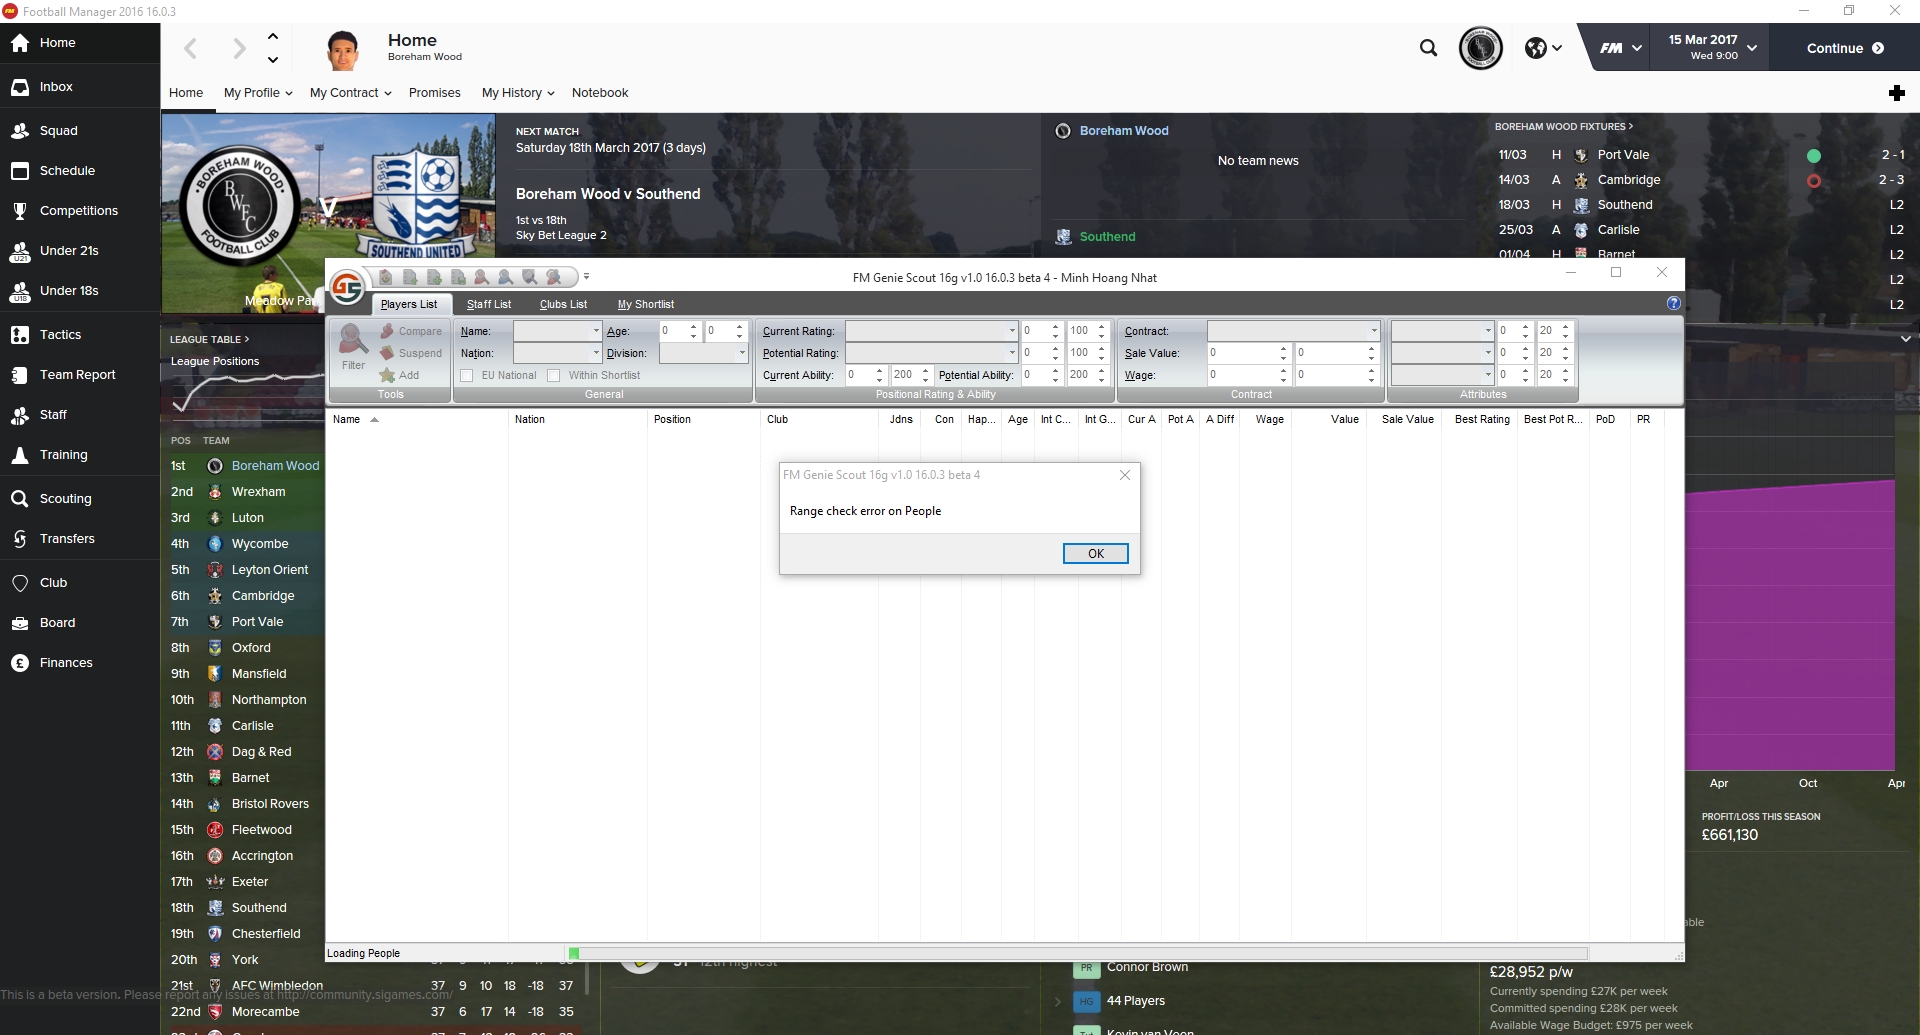Expand the FM menu dropdown
The image size is (1920, 1035).
pos(1620,48)
